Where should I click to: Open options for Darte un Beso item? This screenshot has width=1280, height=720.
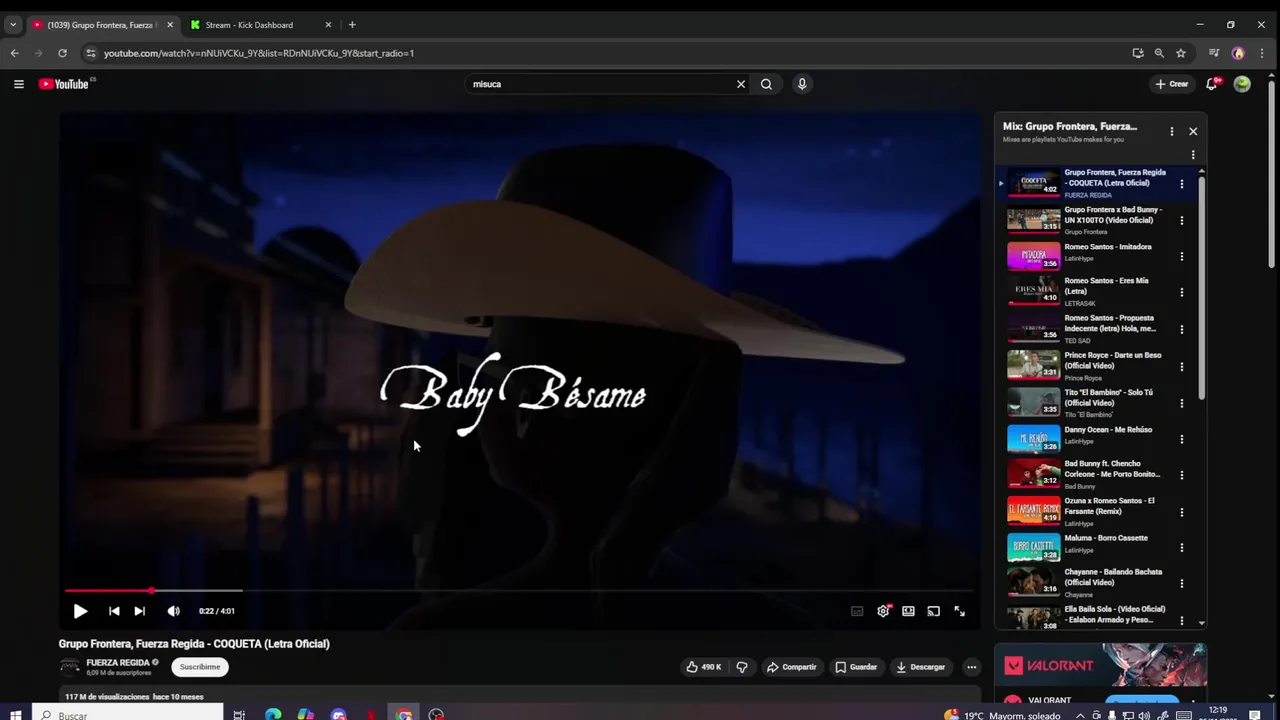[1182, 366]
